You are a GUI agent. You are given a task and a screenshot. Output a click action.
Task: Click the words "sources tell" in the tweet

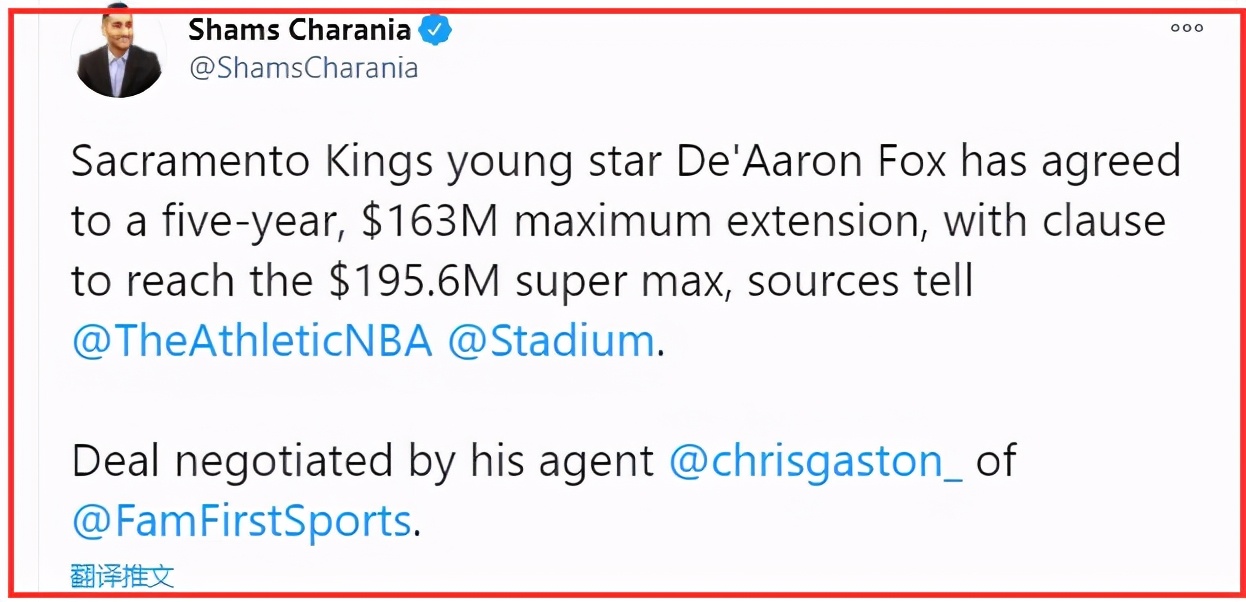(x=860, y=282)
